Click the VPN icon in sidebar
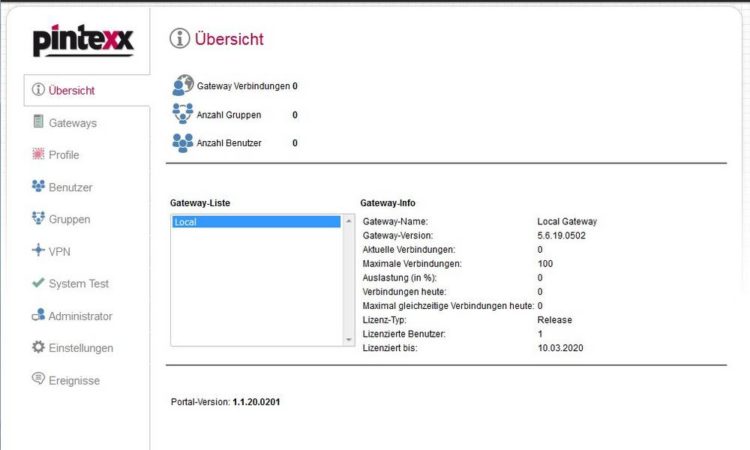Screen dimensions: 750x450 click(x=38, y=250)
